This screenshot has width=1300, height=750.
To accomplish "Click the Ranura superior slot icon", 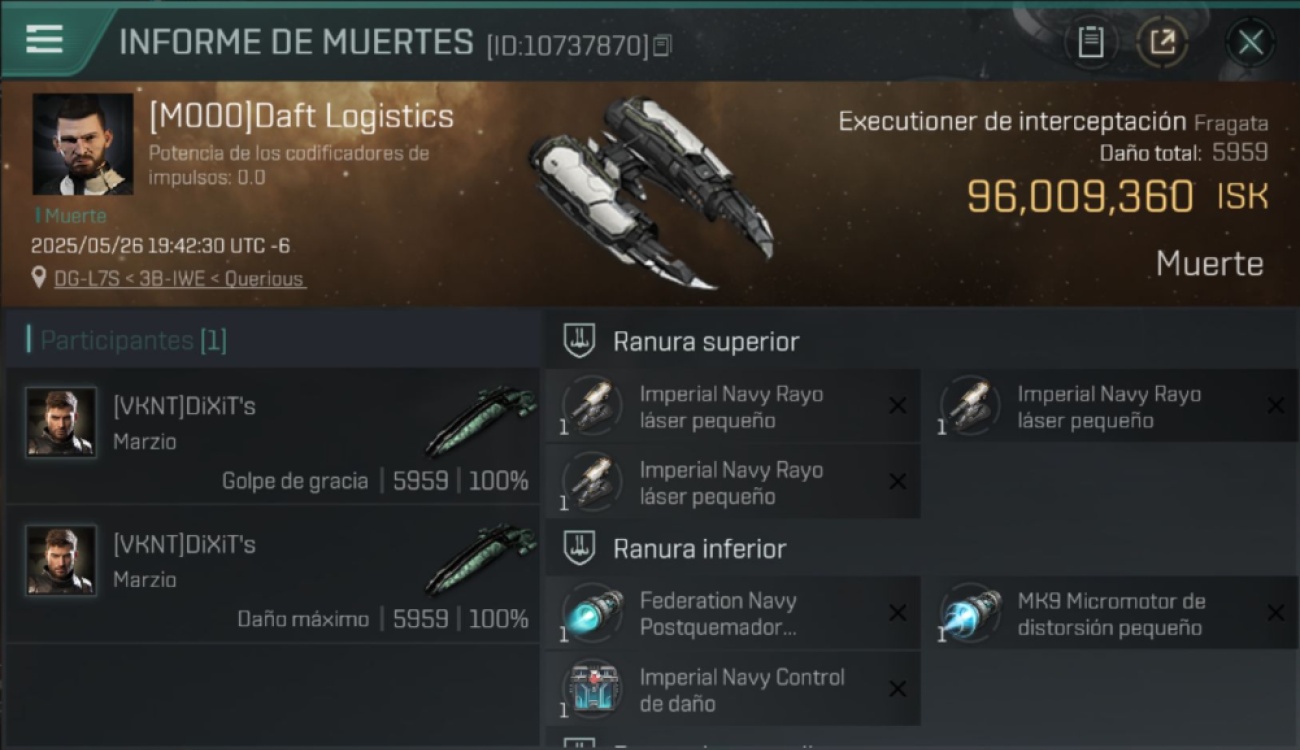I will pyautogui.click(x=580, y=341).
